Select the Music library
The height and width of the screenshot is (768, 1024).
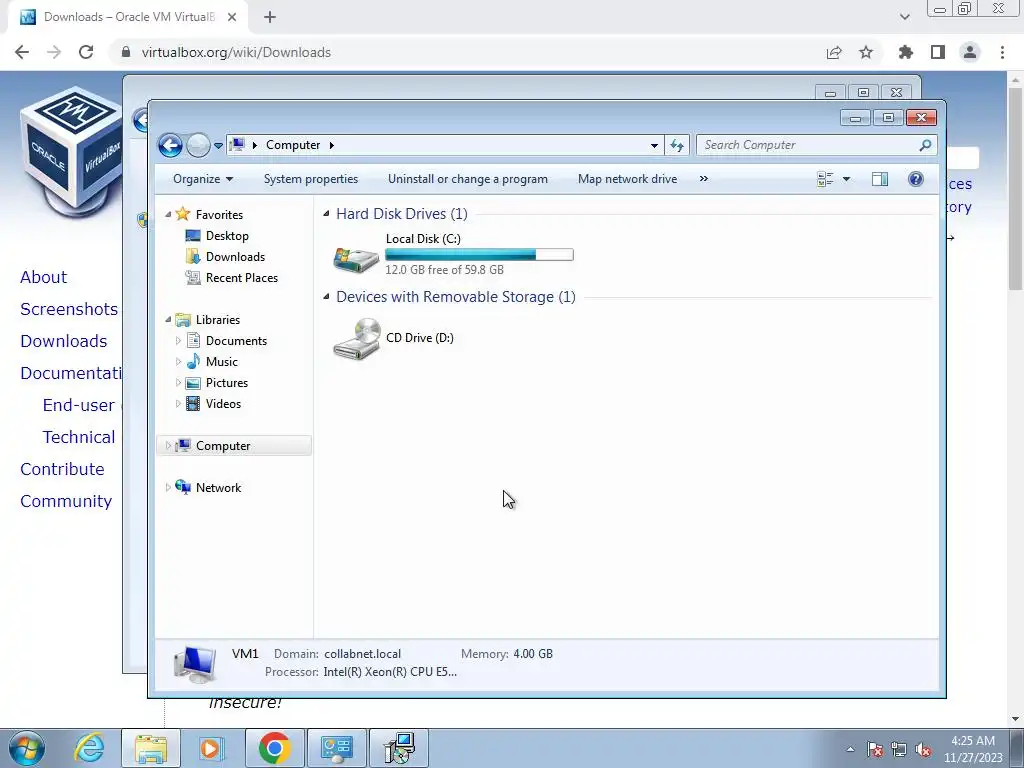point(221,362)
